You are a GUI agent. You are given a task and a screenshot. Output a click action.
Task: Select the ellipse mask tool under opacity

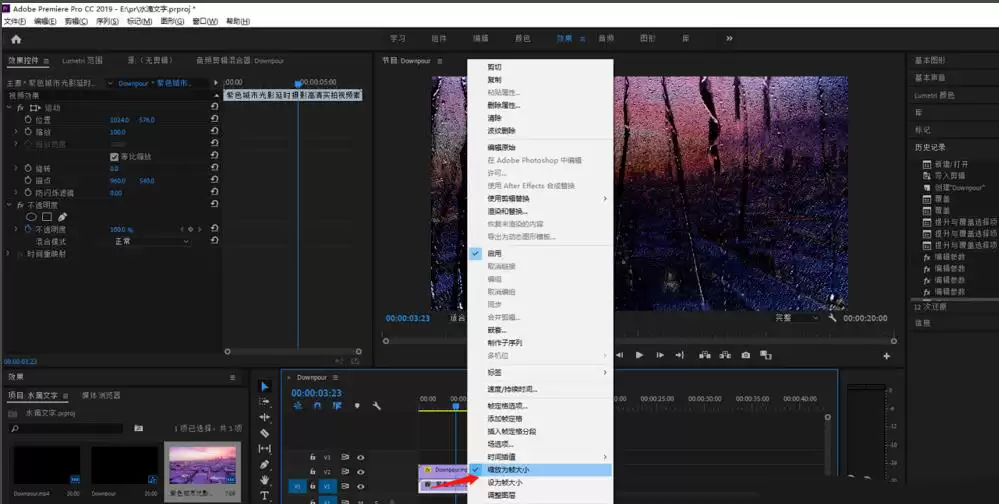pos(31,217)
